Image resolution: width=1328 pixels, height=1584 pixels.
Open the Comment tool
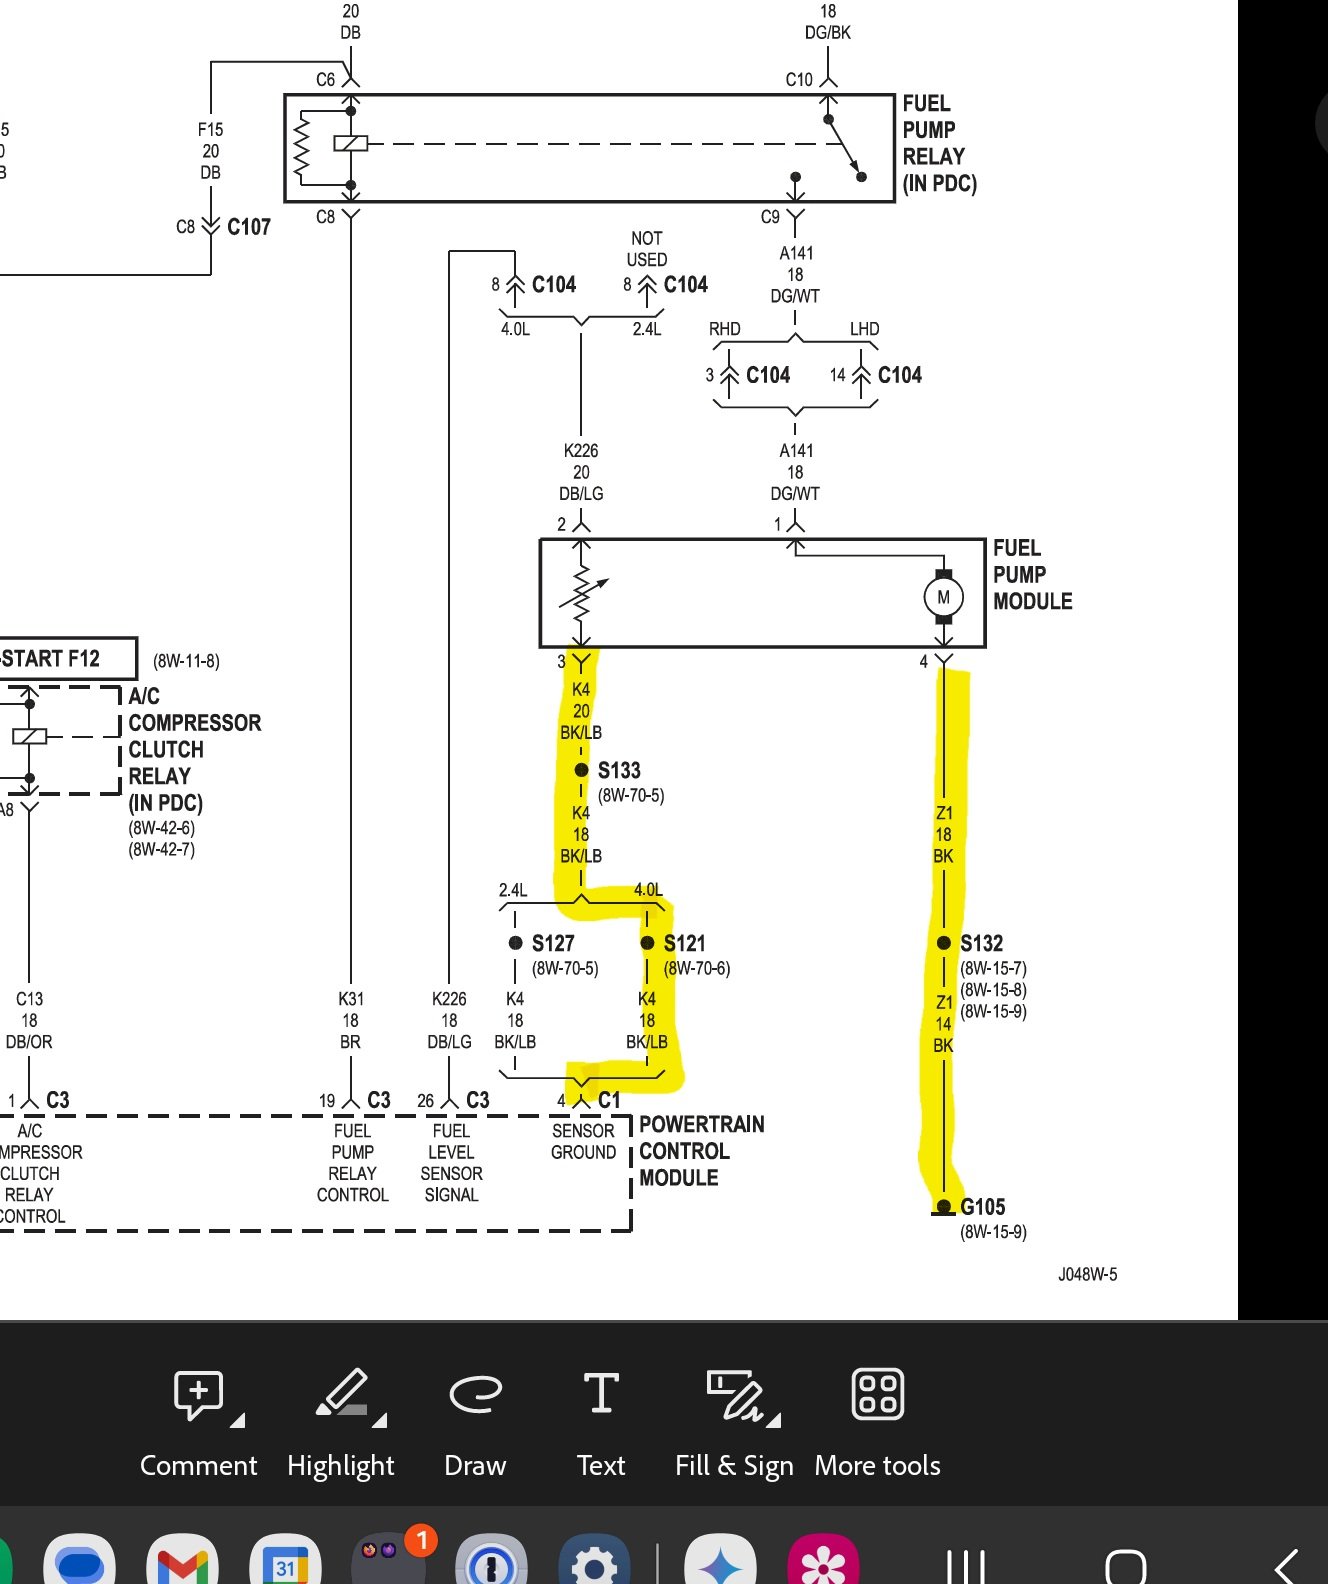[198, 1422]
